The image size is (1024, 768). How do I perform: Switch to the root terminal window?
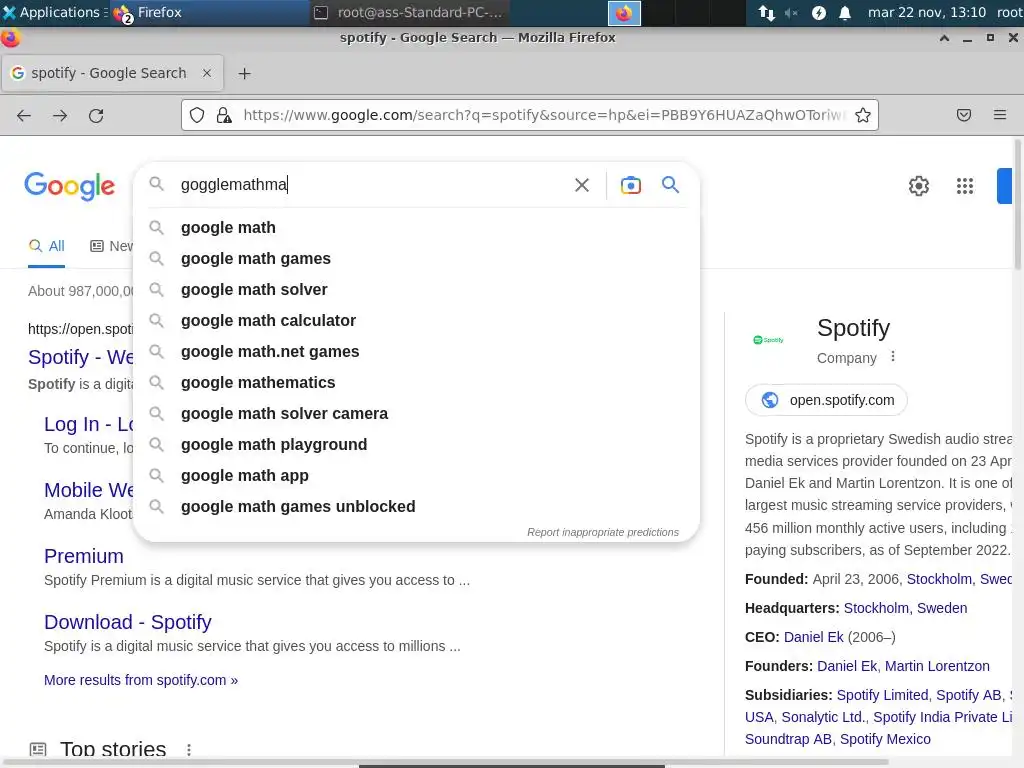pos(409,12)
